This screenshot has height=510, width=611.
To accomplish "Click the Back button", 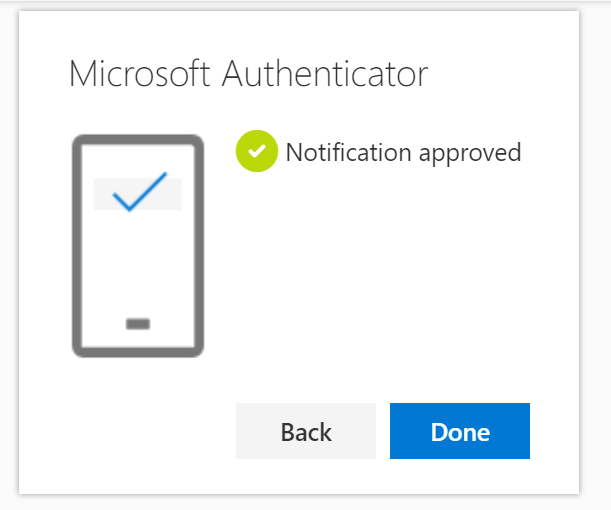I will 306,431.
